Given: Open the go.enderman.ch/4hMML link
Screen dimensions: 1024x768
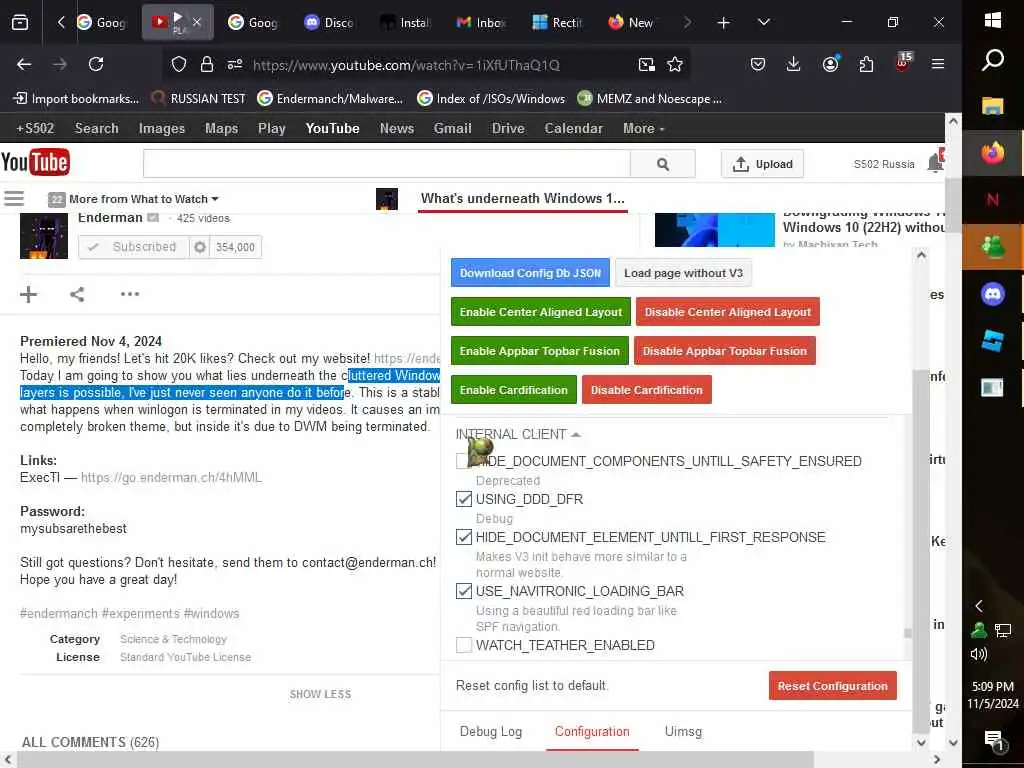Looking at the screenshot, I should point(171,477).
